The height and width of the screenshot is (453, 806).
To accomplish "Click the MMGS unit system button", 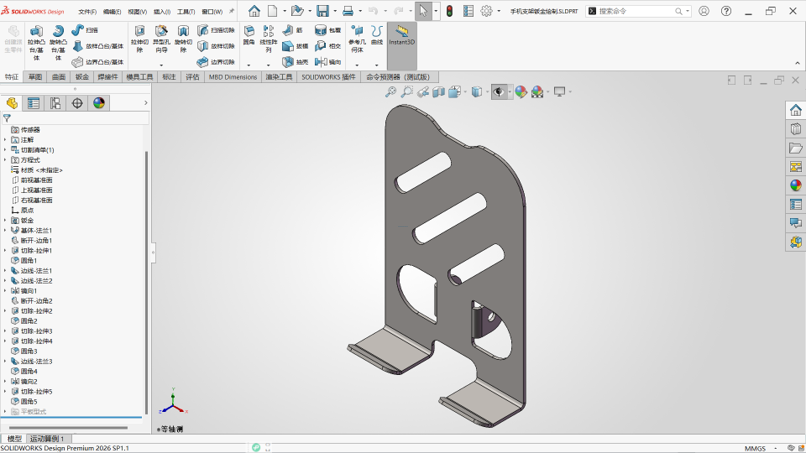I will click(x=755, y=448).
